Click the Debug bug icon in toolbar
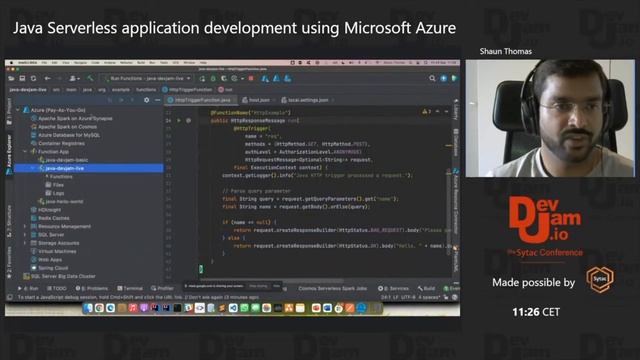This screenshot has height=360, width=640. (213, 78)
